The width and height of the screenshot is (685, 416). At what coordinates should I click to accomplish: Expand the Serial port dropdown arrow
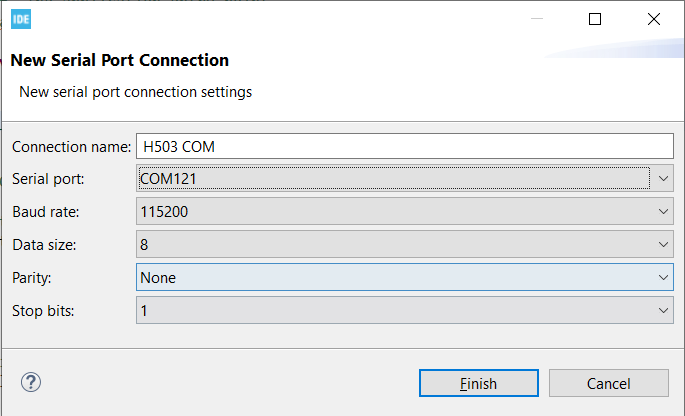point(664,179)
